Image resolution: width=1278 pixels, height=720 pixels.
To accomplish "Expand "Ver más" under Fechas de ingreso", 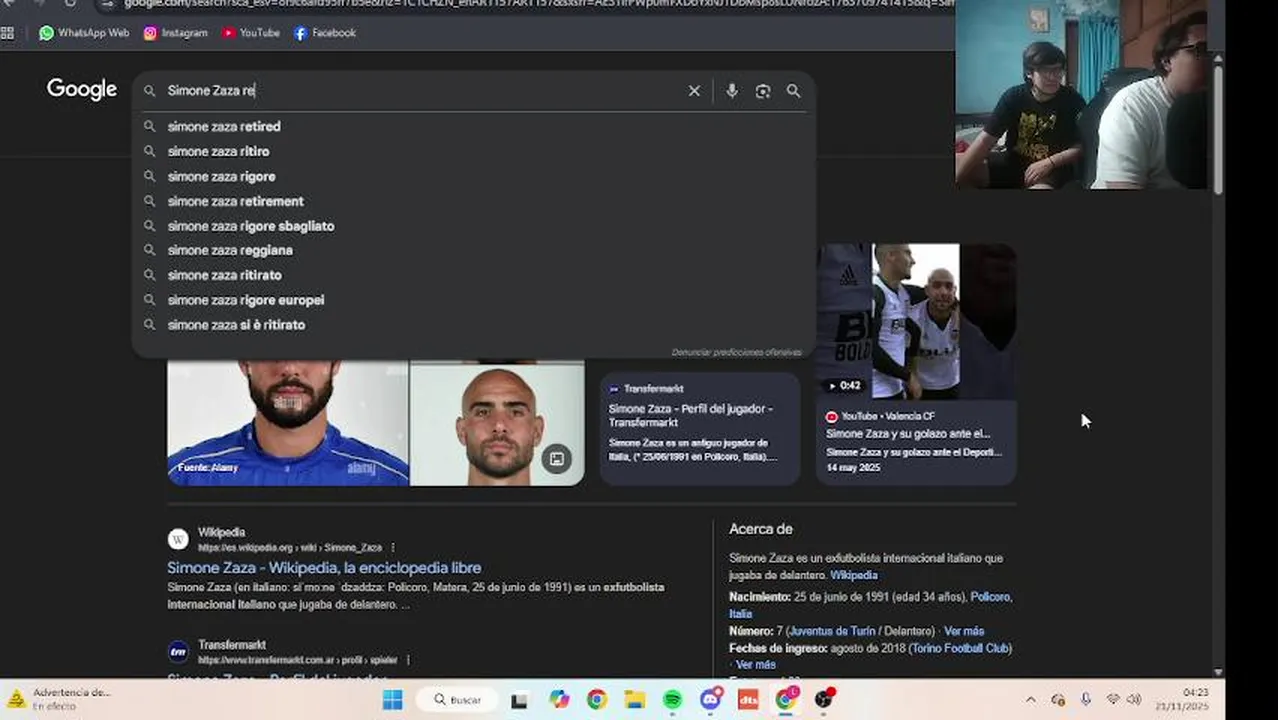I will [756, 665].
